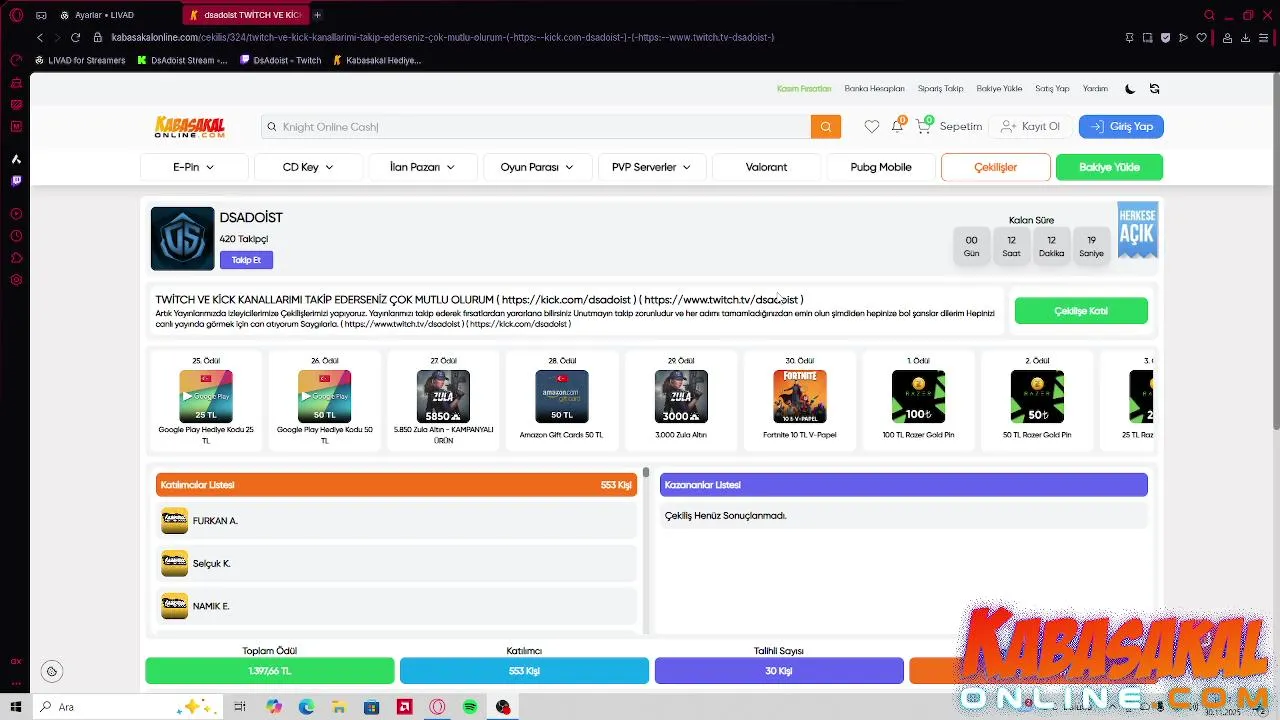This screenshot has width=1280, height=720.
Task: Click the Twitch icon in Opera sidebar
Action: point(16,181)
